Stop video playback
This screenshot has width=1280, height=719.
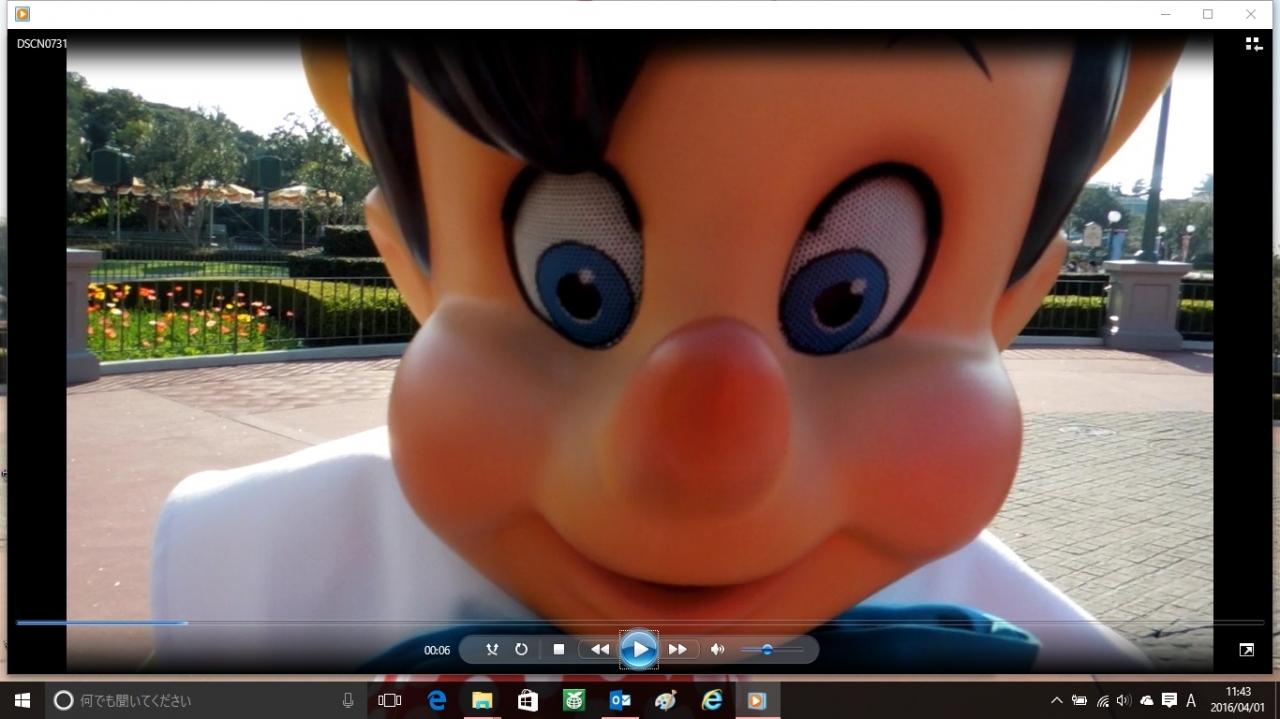point(559,649)
